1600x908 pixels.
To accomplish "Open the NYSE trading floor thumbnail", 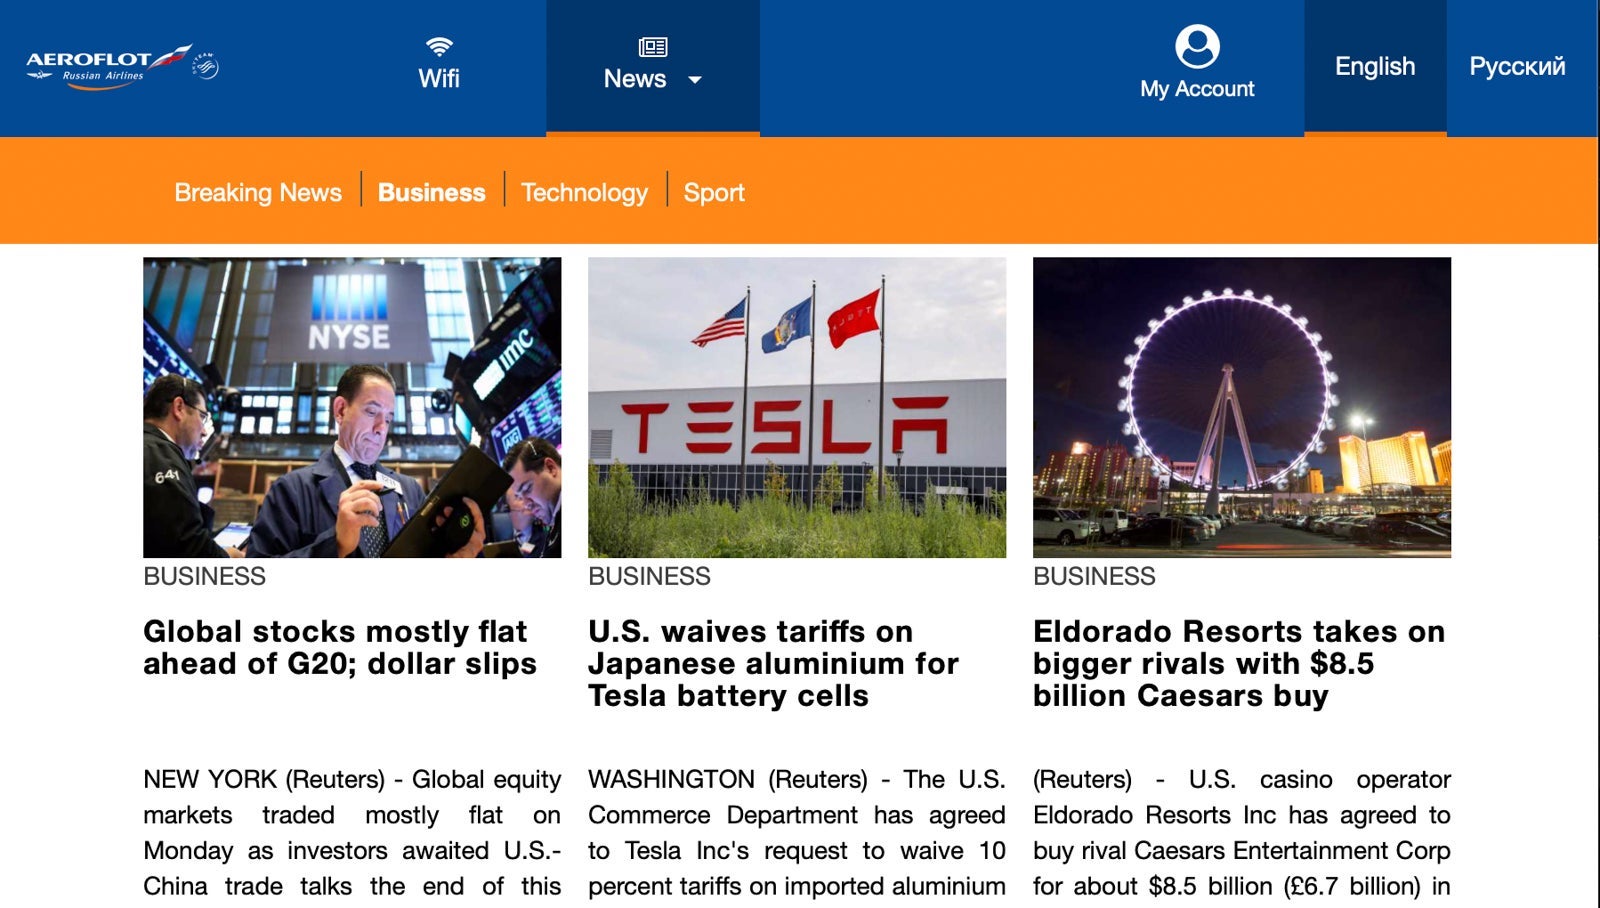I will coord(352,407).
